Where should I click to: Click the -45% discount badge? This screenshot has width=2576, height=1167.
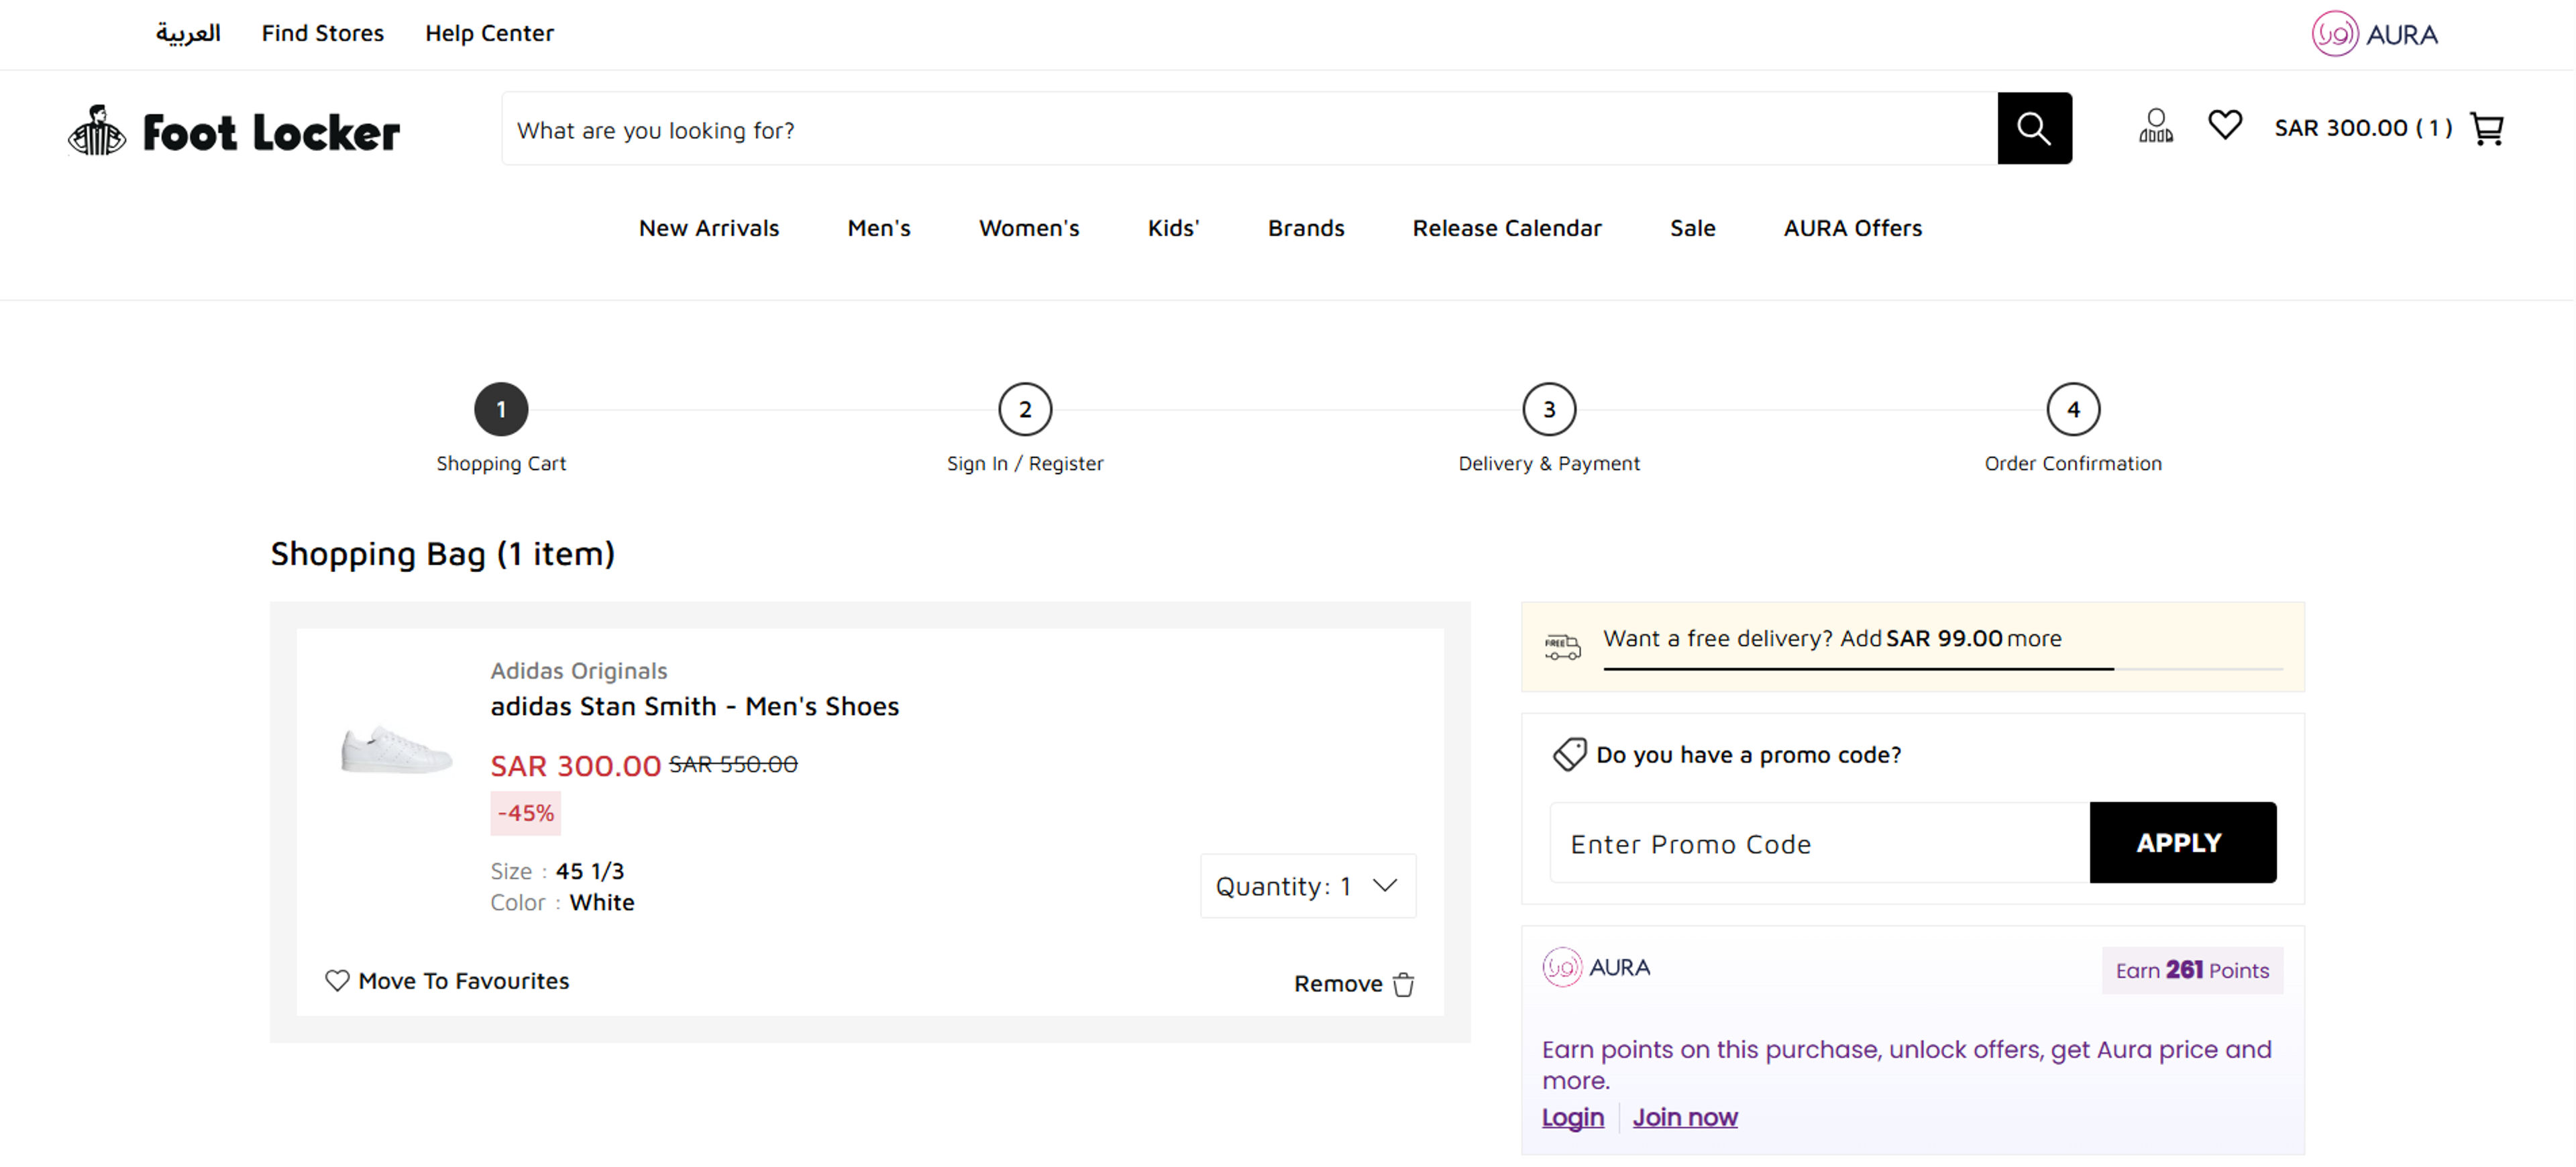pos(525,813)
